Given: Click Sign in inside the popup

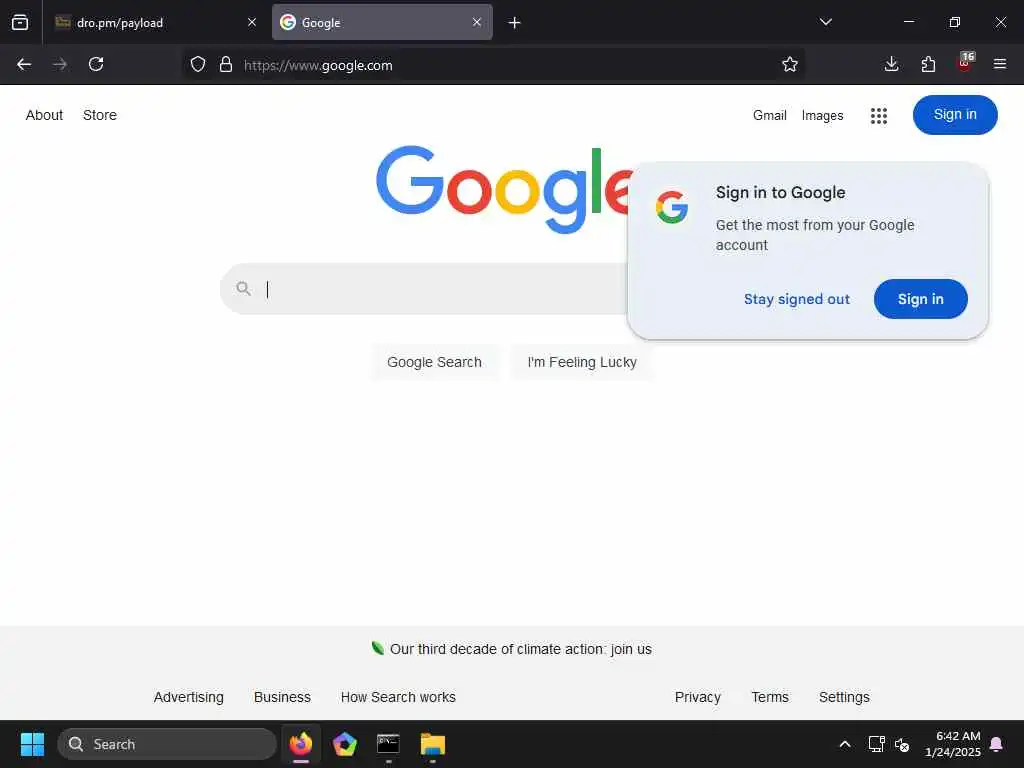Looking at the screenshot, I should click(x=920, y=299).
